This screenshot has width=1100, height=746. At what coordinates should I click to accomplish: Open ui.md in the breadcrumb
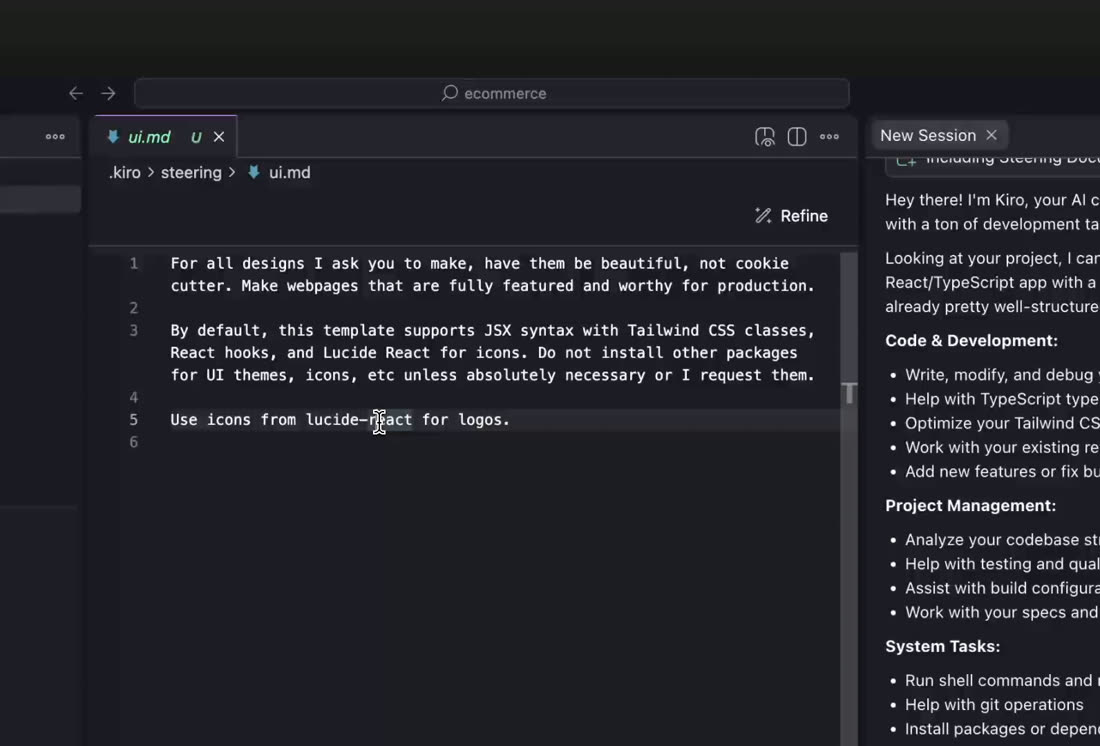289,173
